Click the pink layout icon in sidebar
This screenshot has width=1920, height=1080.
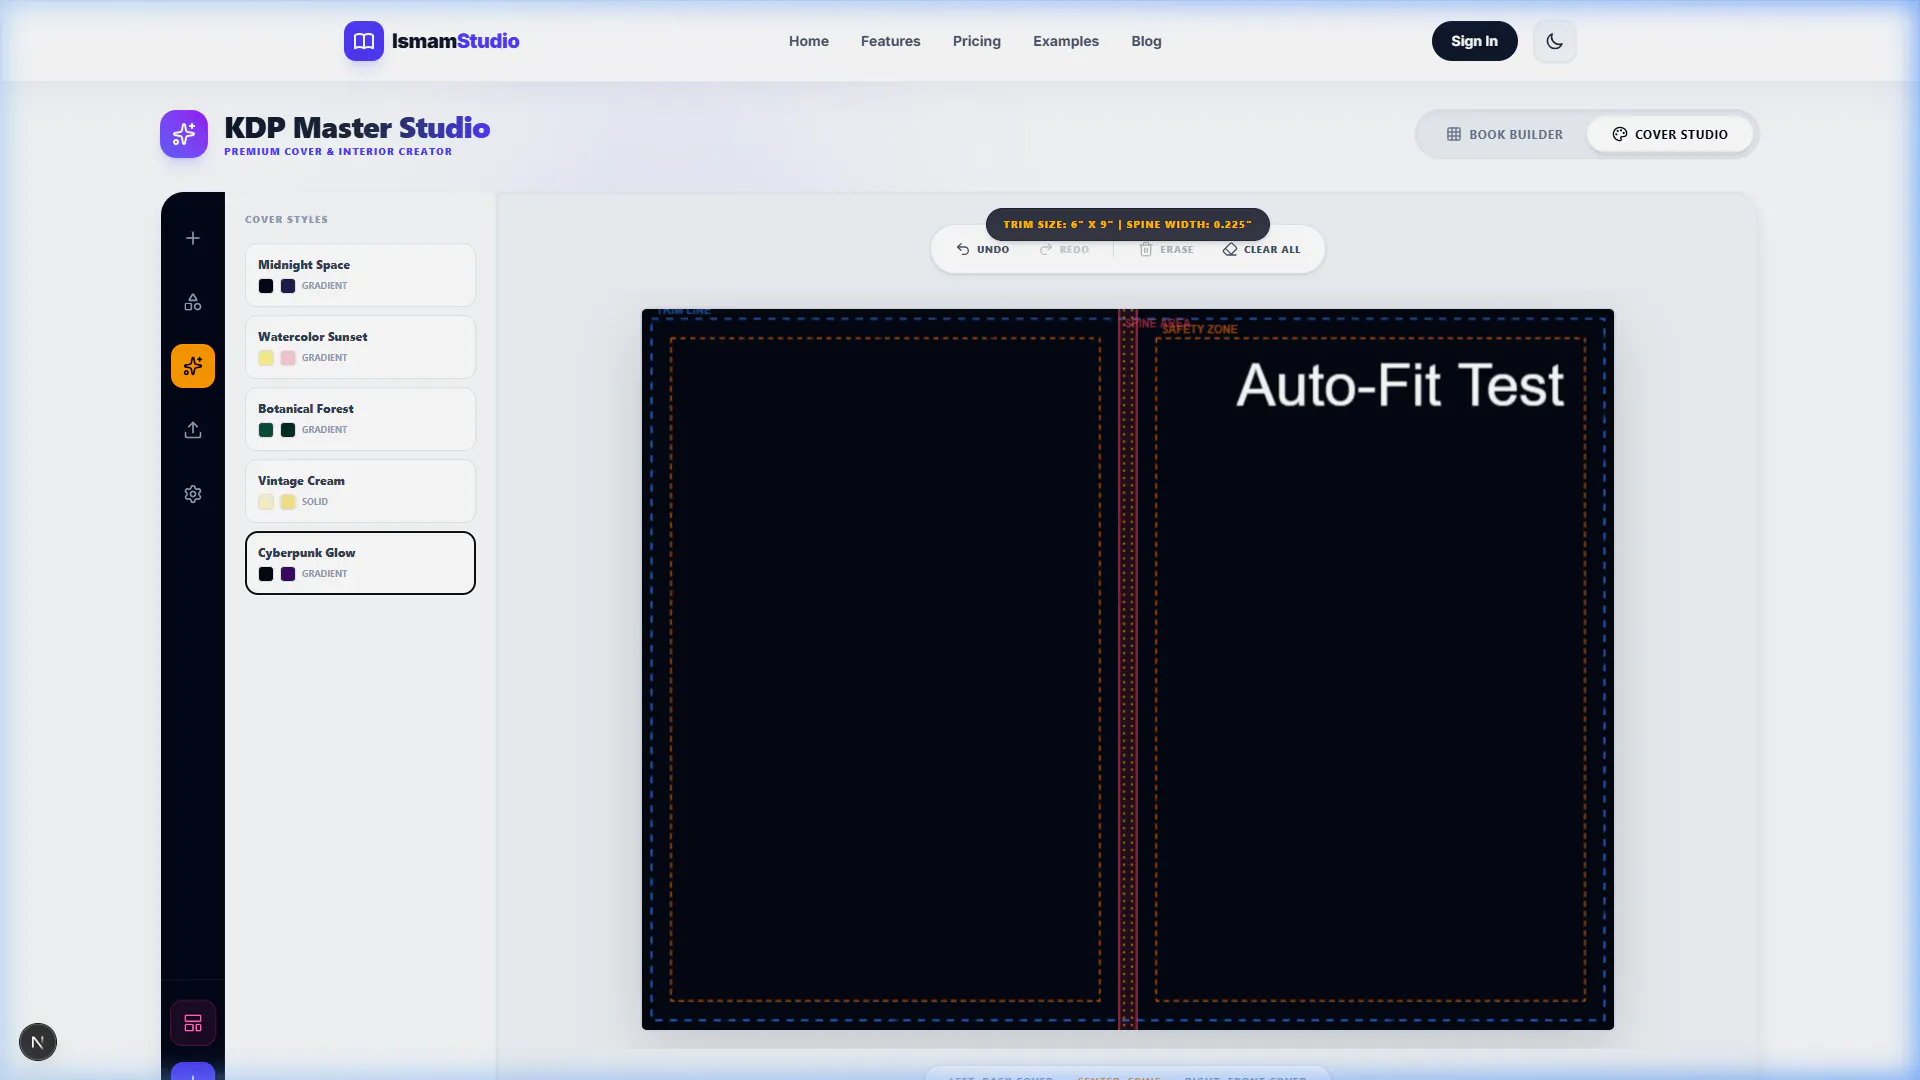click(x=193, y=1023)
